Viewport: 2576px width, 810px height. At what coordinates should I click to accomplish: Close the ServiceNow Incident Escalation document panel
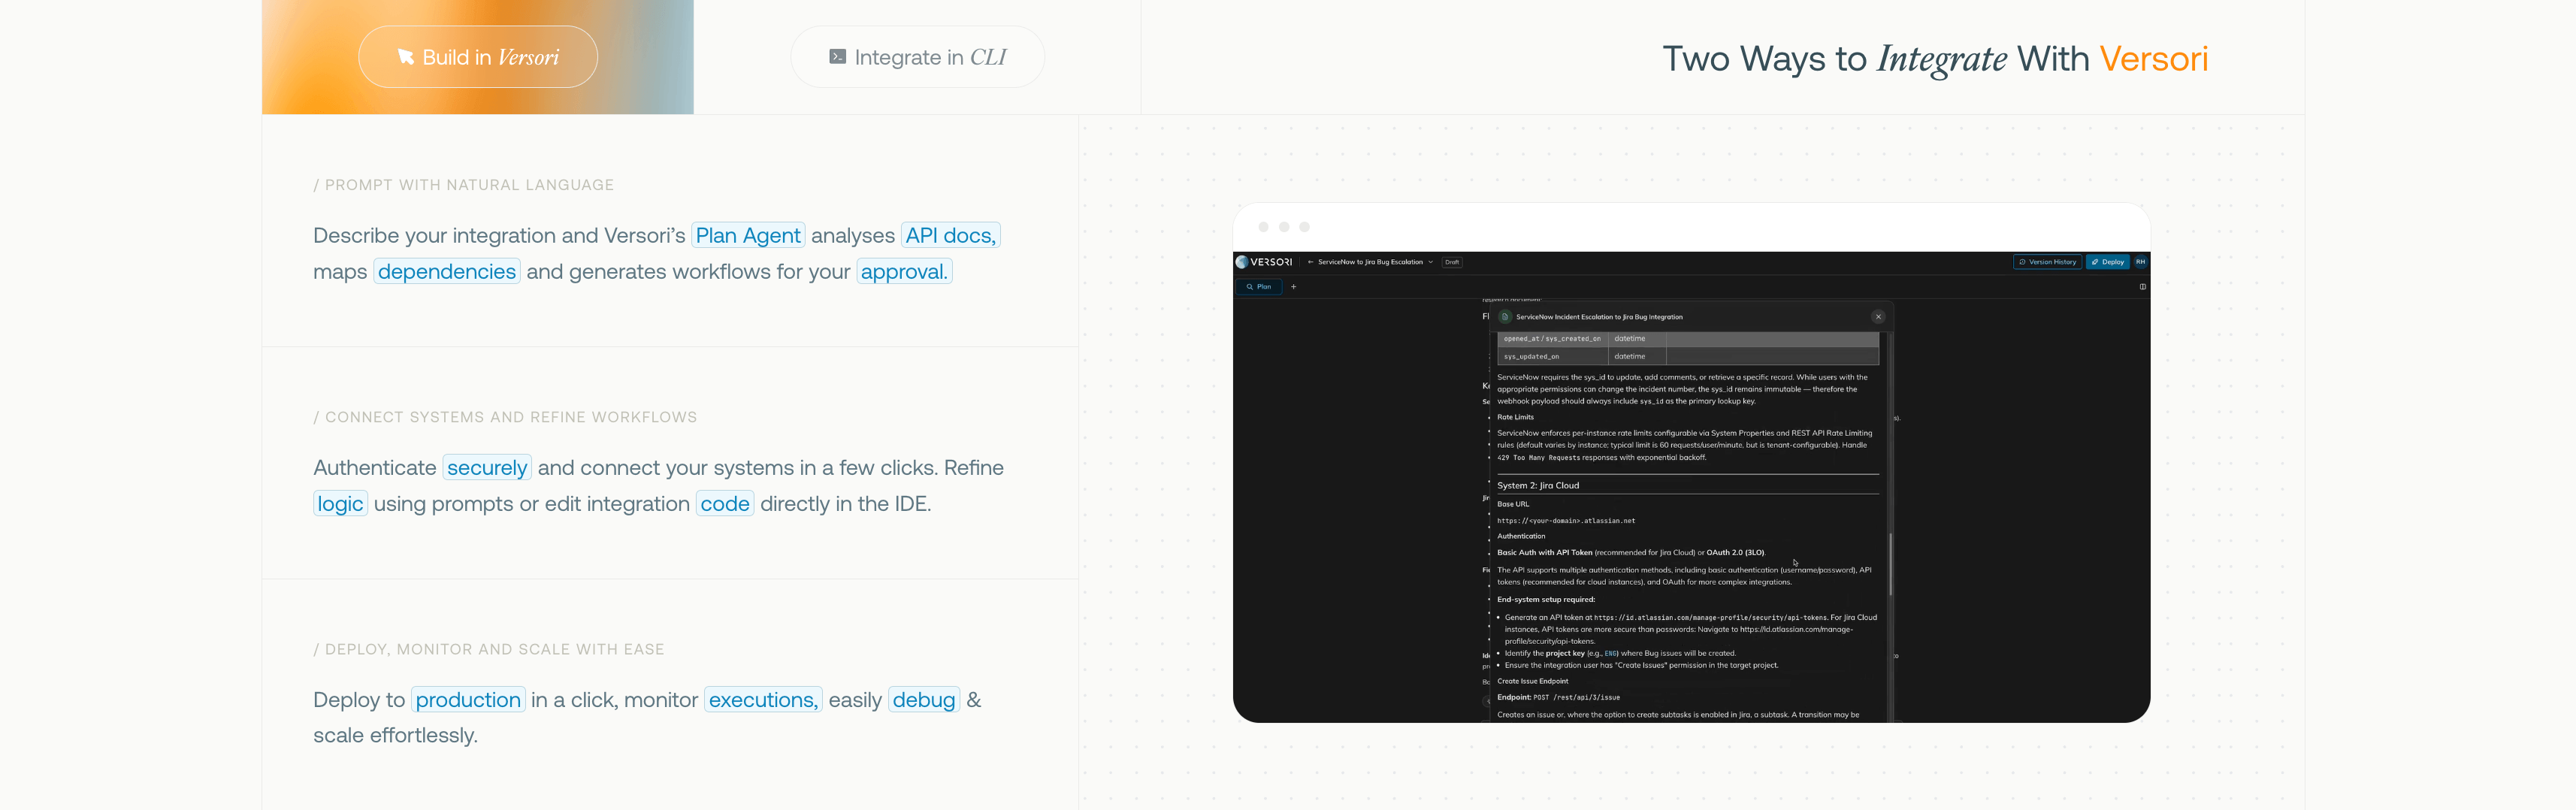pyautogui.click(x=1878, y=317)
